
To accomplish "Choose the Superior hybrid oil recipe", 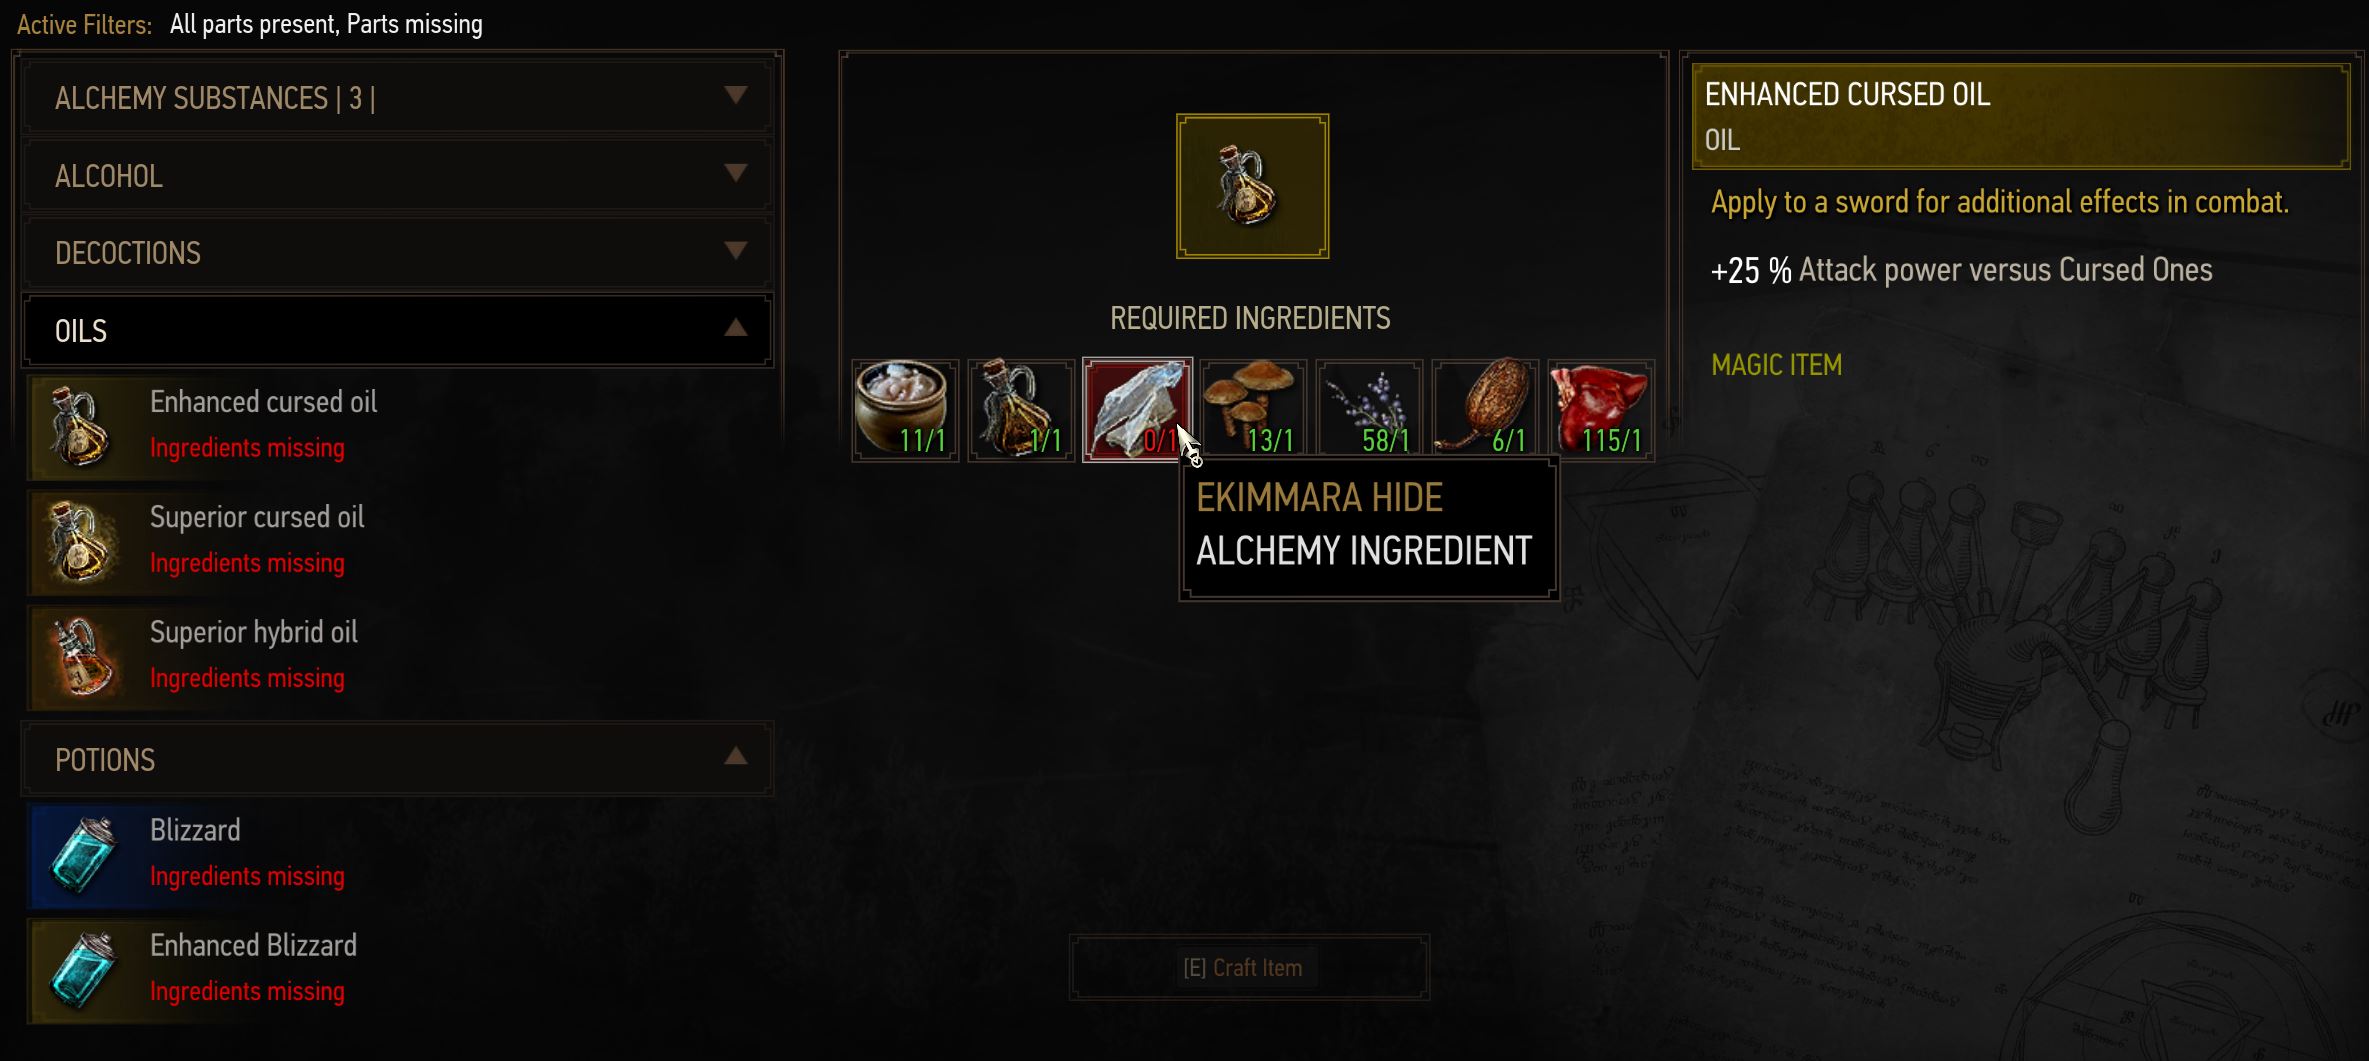I will (x=399, y=656).
